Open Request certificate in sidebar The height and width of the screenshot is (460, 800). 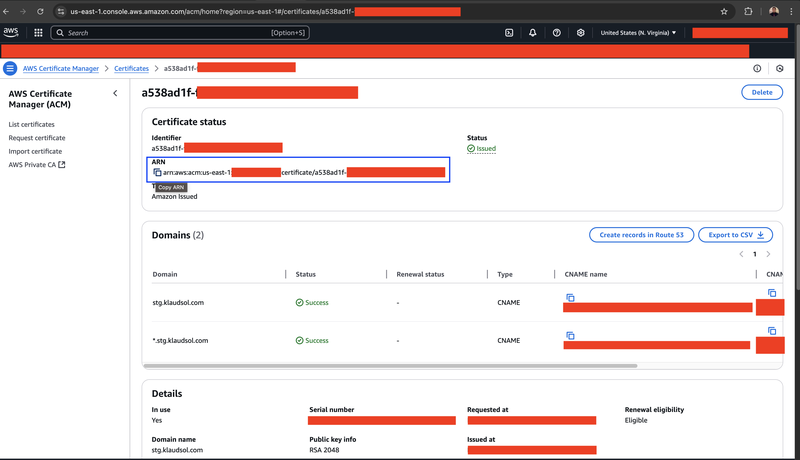[37, 138]
